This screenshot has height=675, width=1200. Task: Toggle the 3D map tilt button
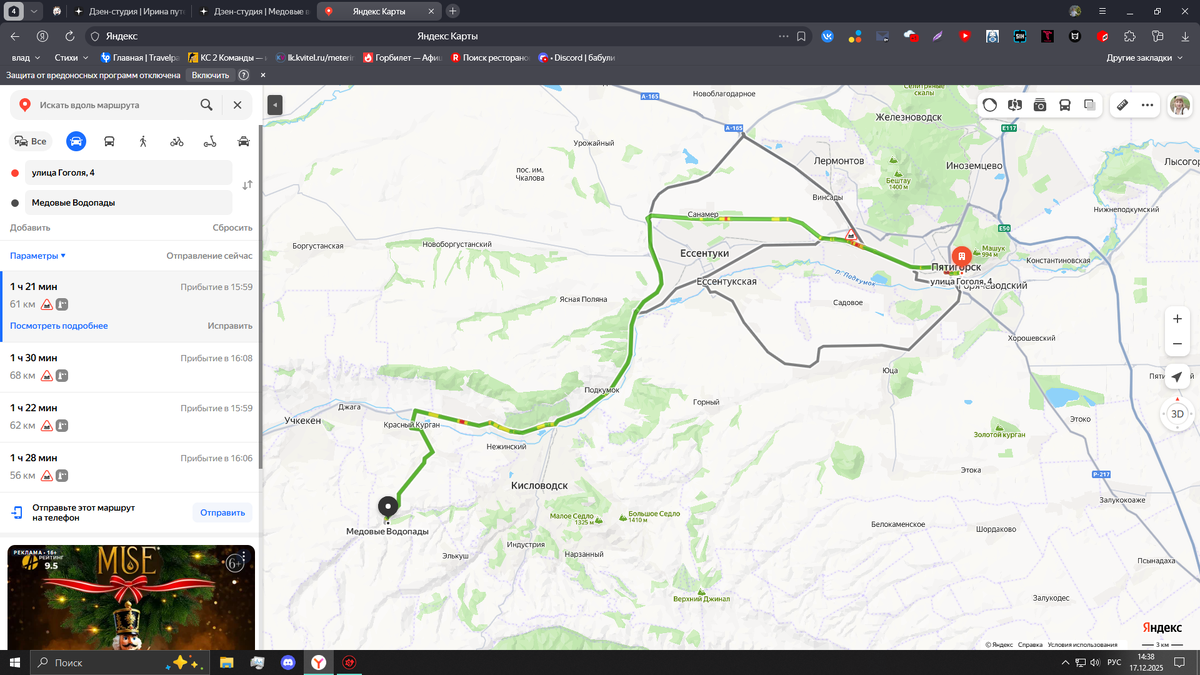(x=1177, y=413)
